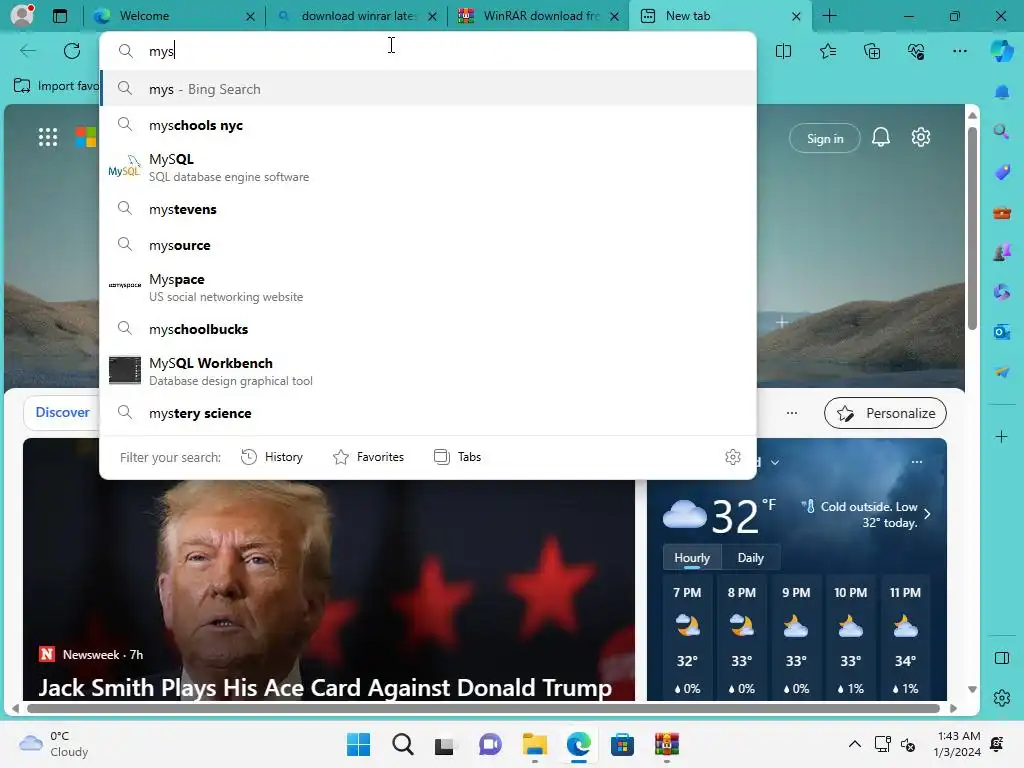Screen dimensions: 1024x768
Task: Open feed more options ellipsis
Action: pos(792,413)
